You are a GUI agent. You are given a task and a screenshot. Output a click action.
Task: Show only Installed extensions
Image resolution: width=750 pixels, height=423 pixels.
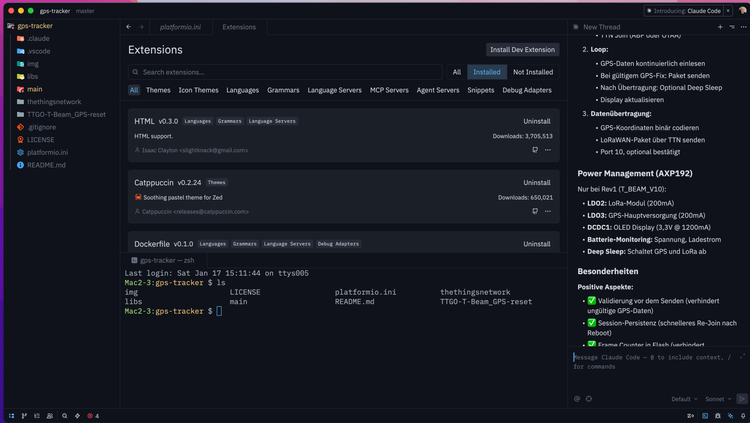pyautogui.click(x=486, y=72)
